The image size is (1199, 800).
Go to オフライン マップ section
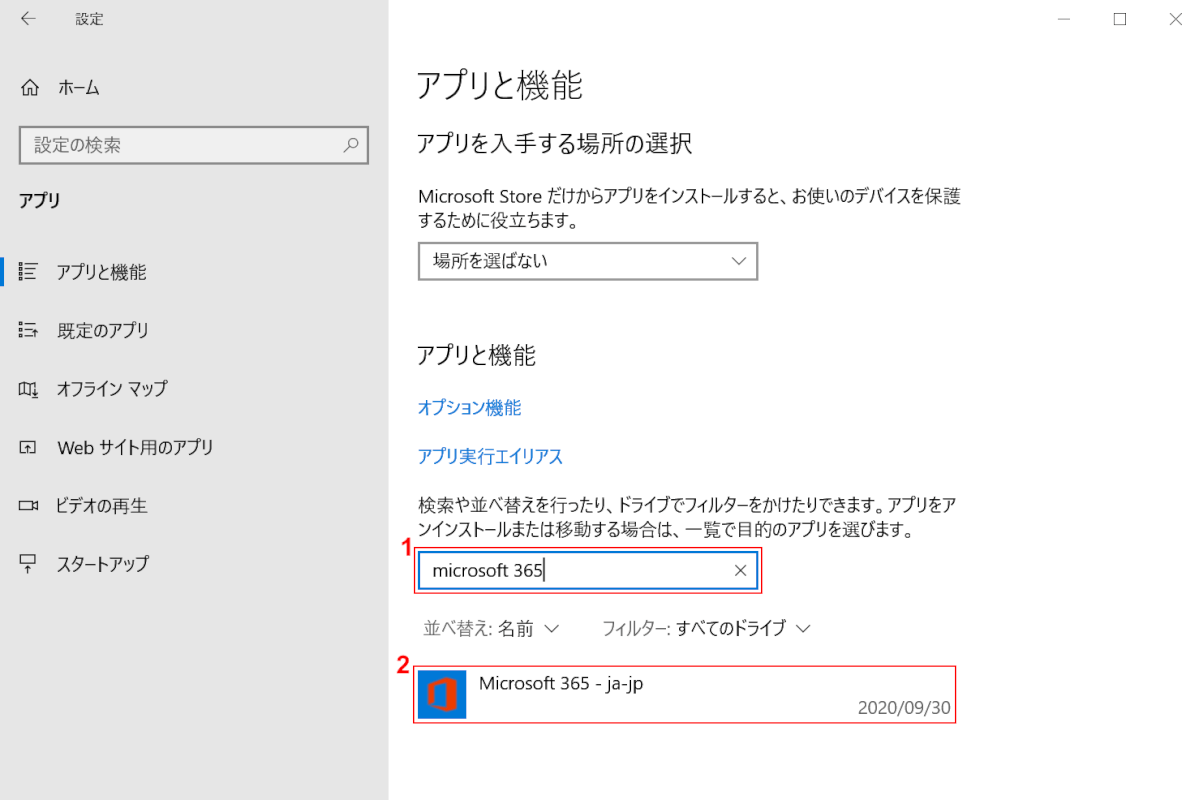point(112,389)
